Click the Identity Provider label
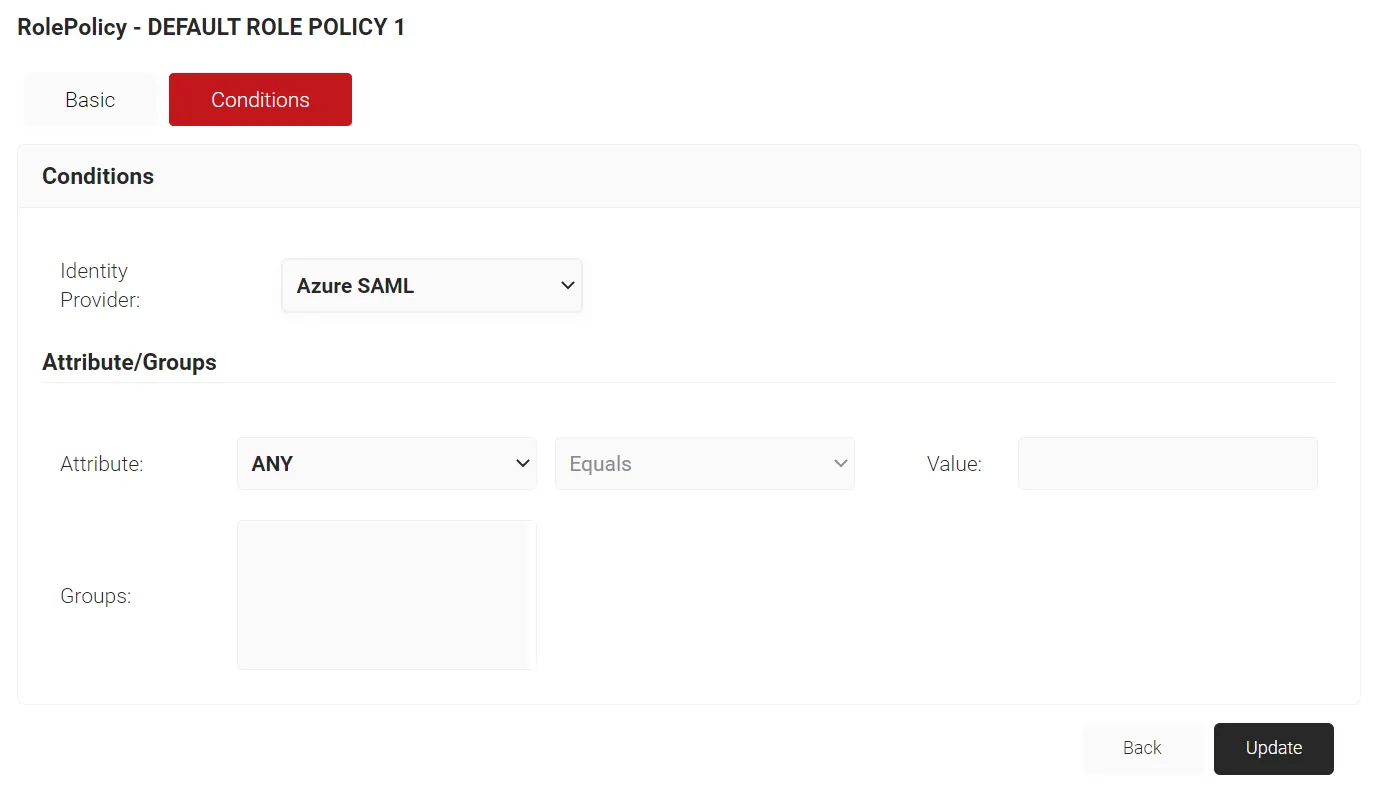Screen dimensions: 1381x796 click(100, 285)
